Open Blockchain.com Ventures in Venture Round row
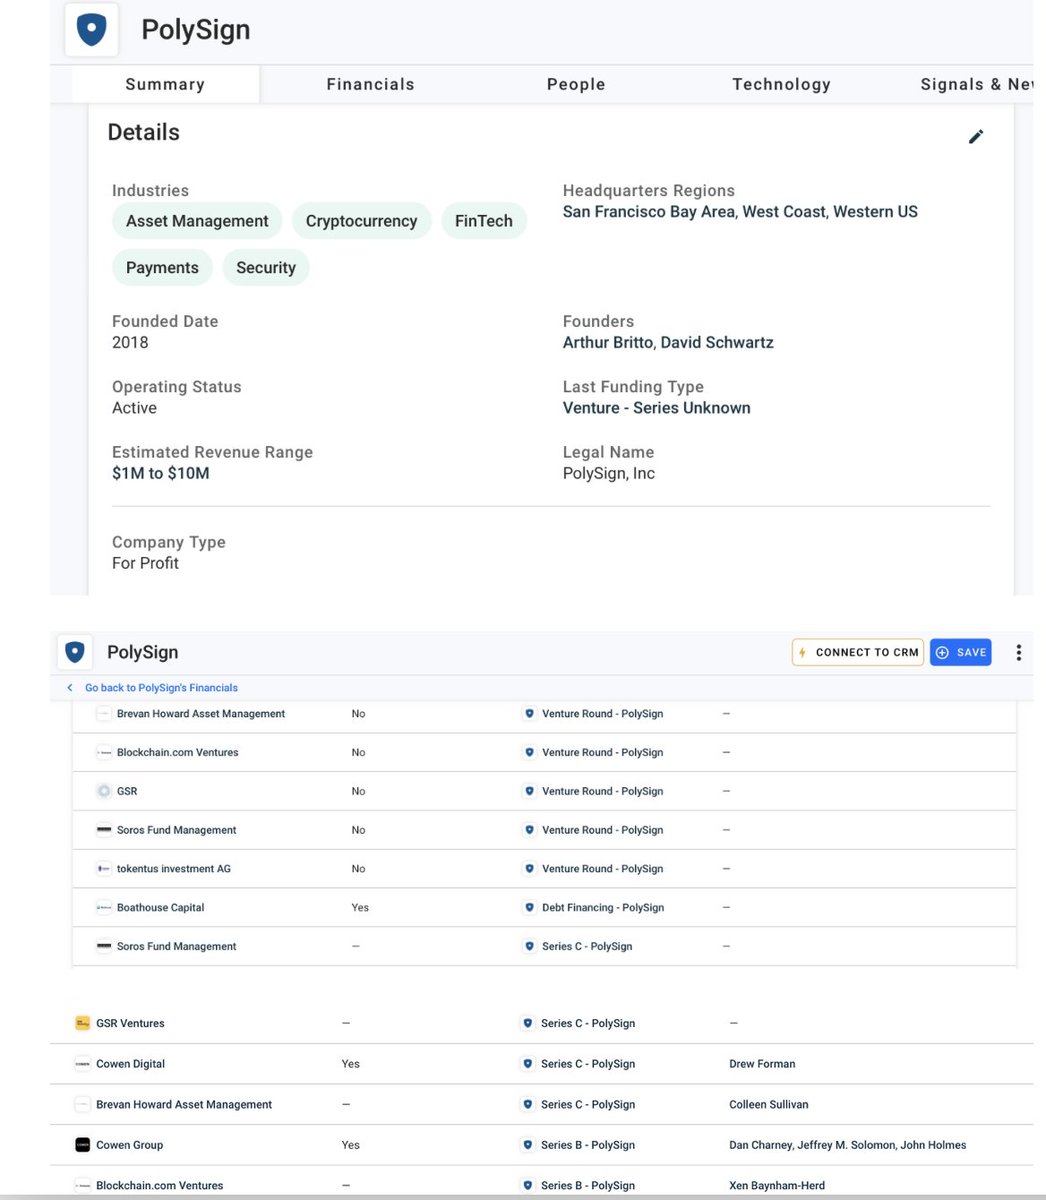Screen dimensions: 1046x1200 click(x=178, y=752)
